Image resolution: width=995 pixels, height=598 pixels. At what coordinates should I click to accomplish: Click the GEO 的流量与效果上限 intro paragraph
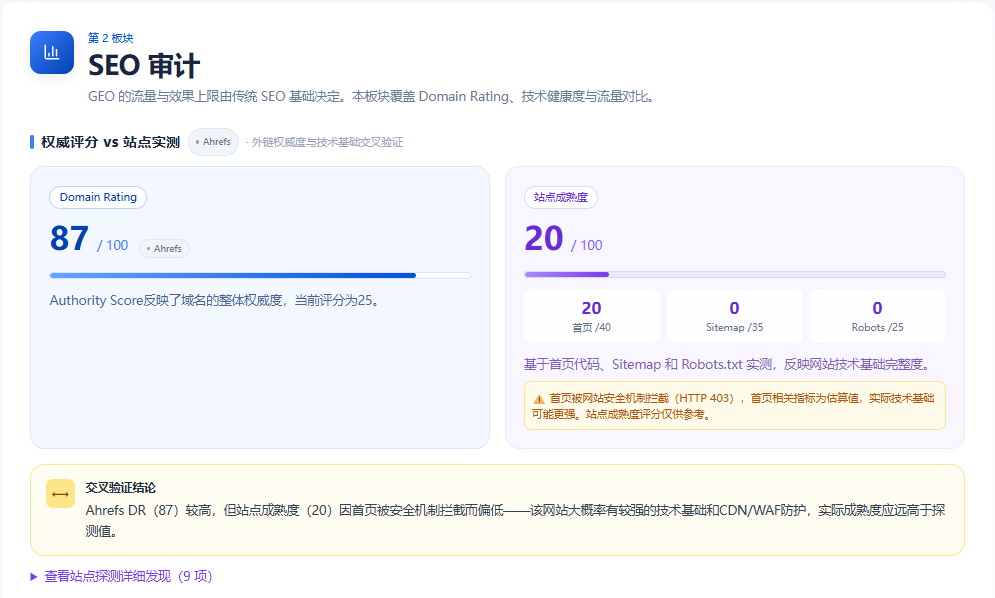tap(372, 96)
